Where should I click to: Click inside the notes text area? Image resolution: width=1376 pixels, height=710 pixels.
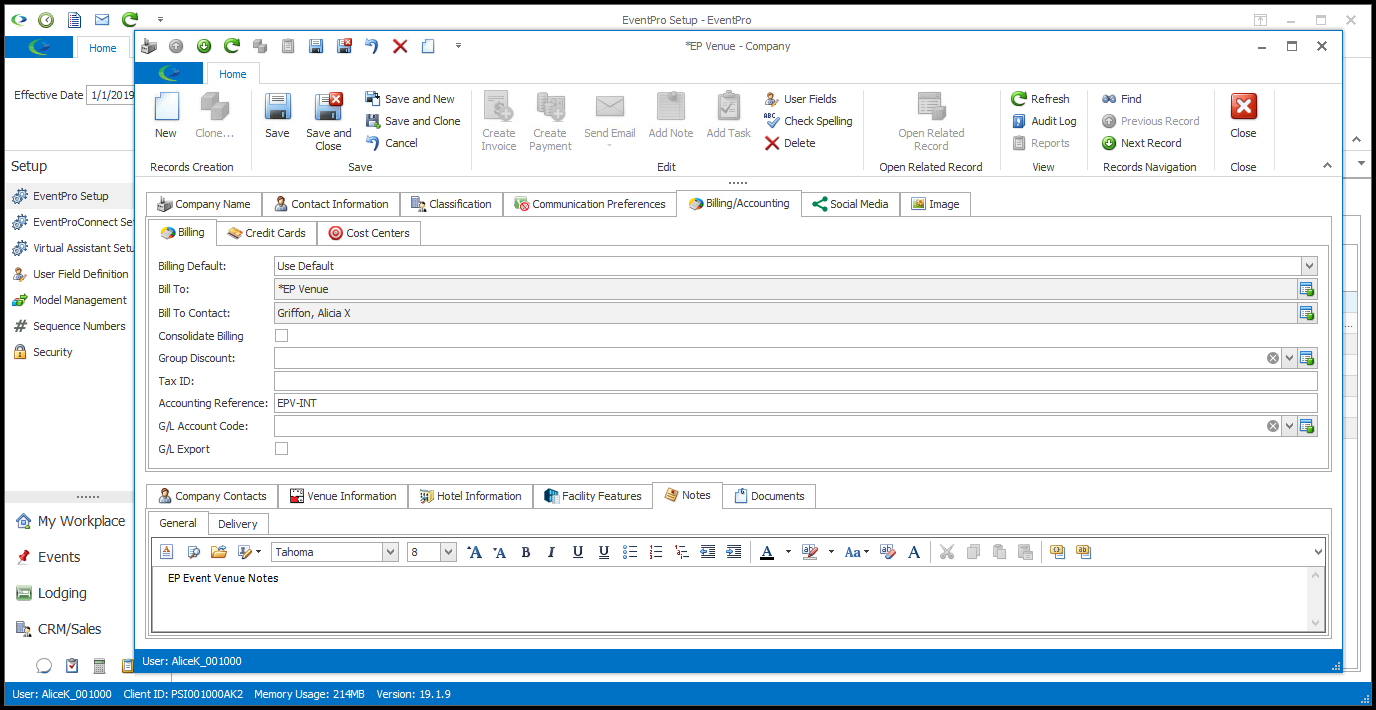pos(730,599)
